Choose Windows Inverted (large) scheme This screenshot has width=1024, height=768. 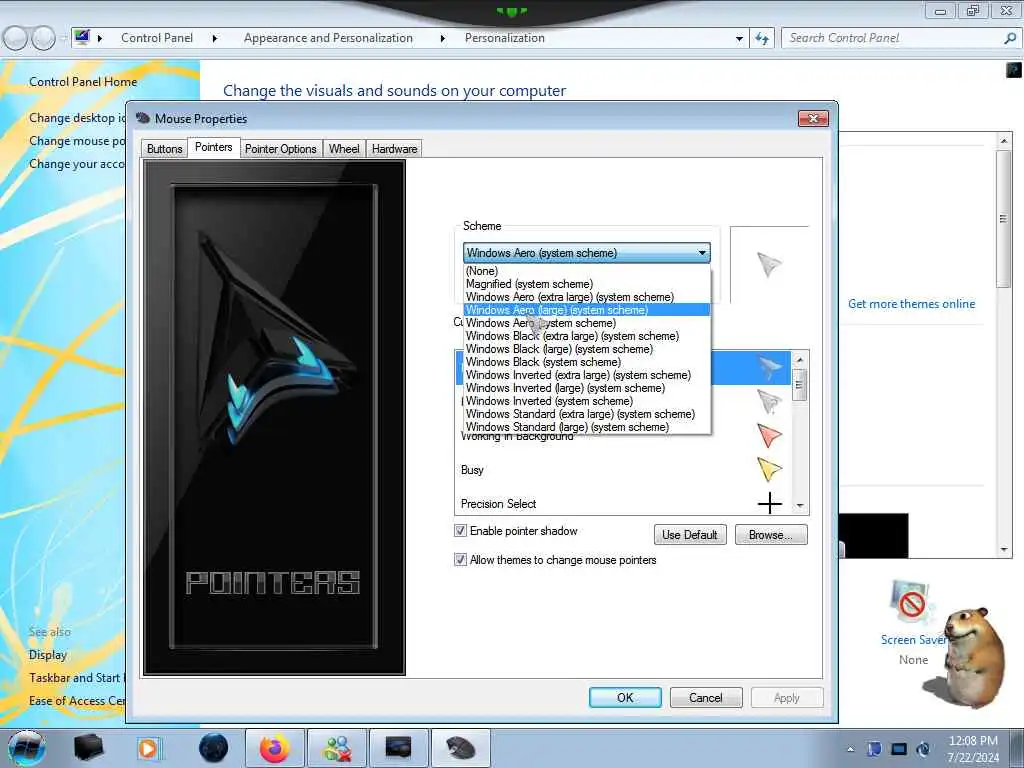coord(586,388)
